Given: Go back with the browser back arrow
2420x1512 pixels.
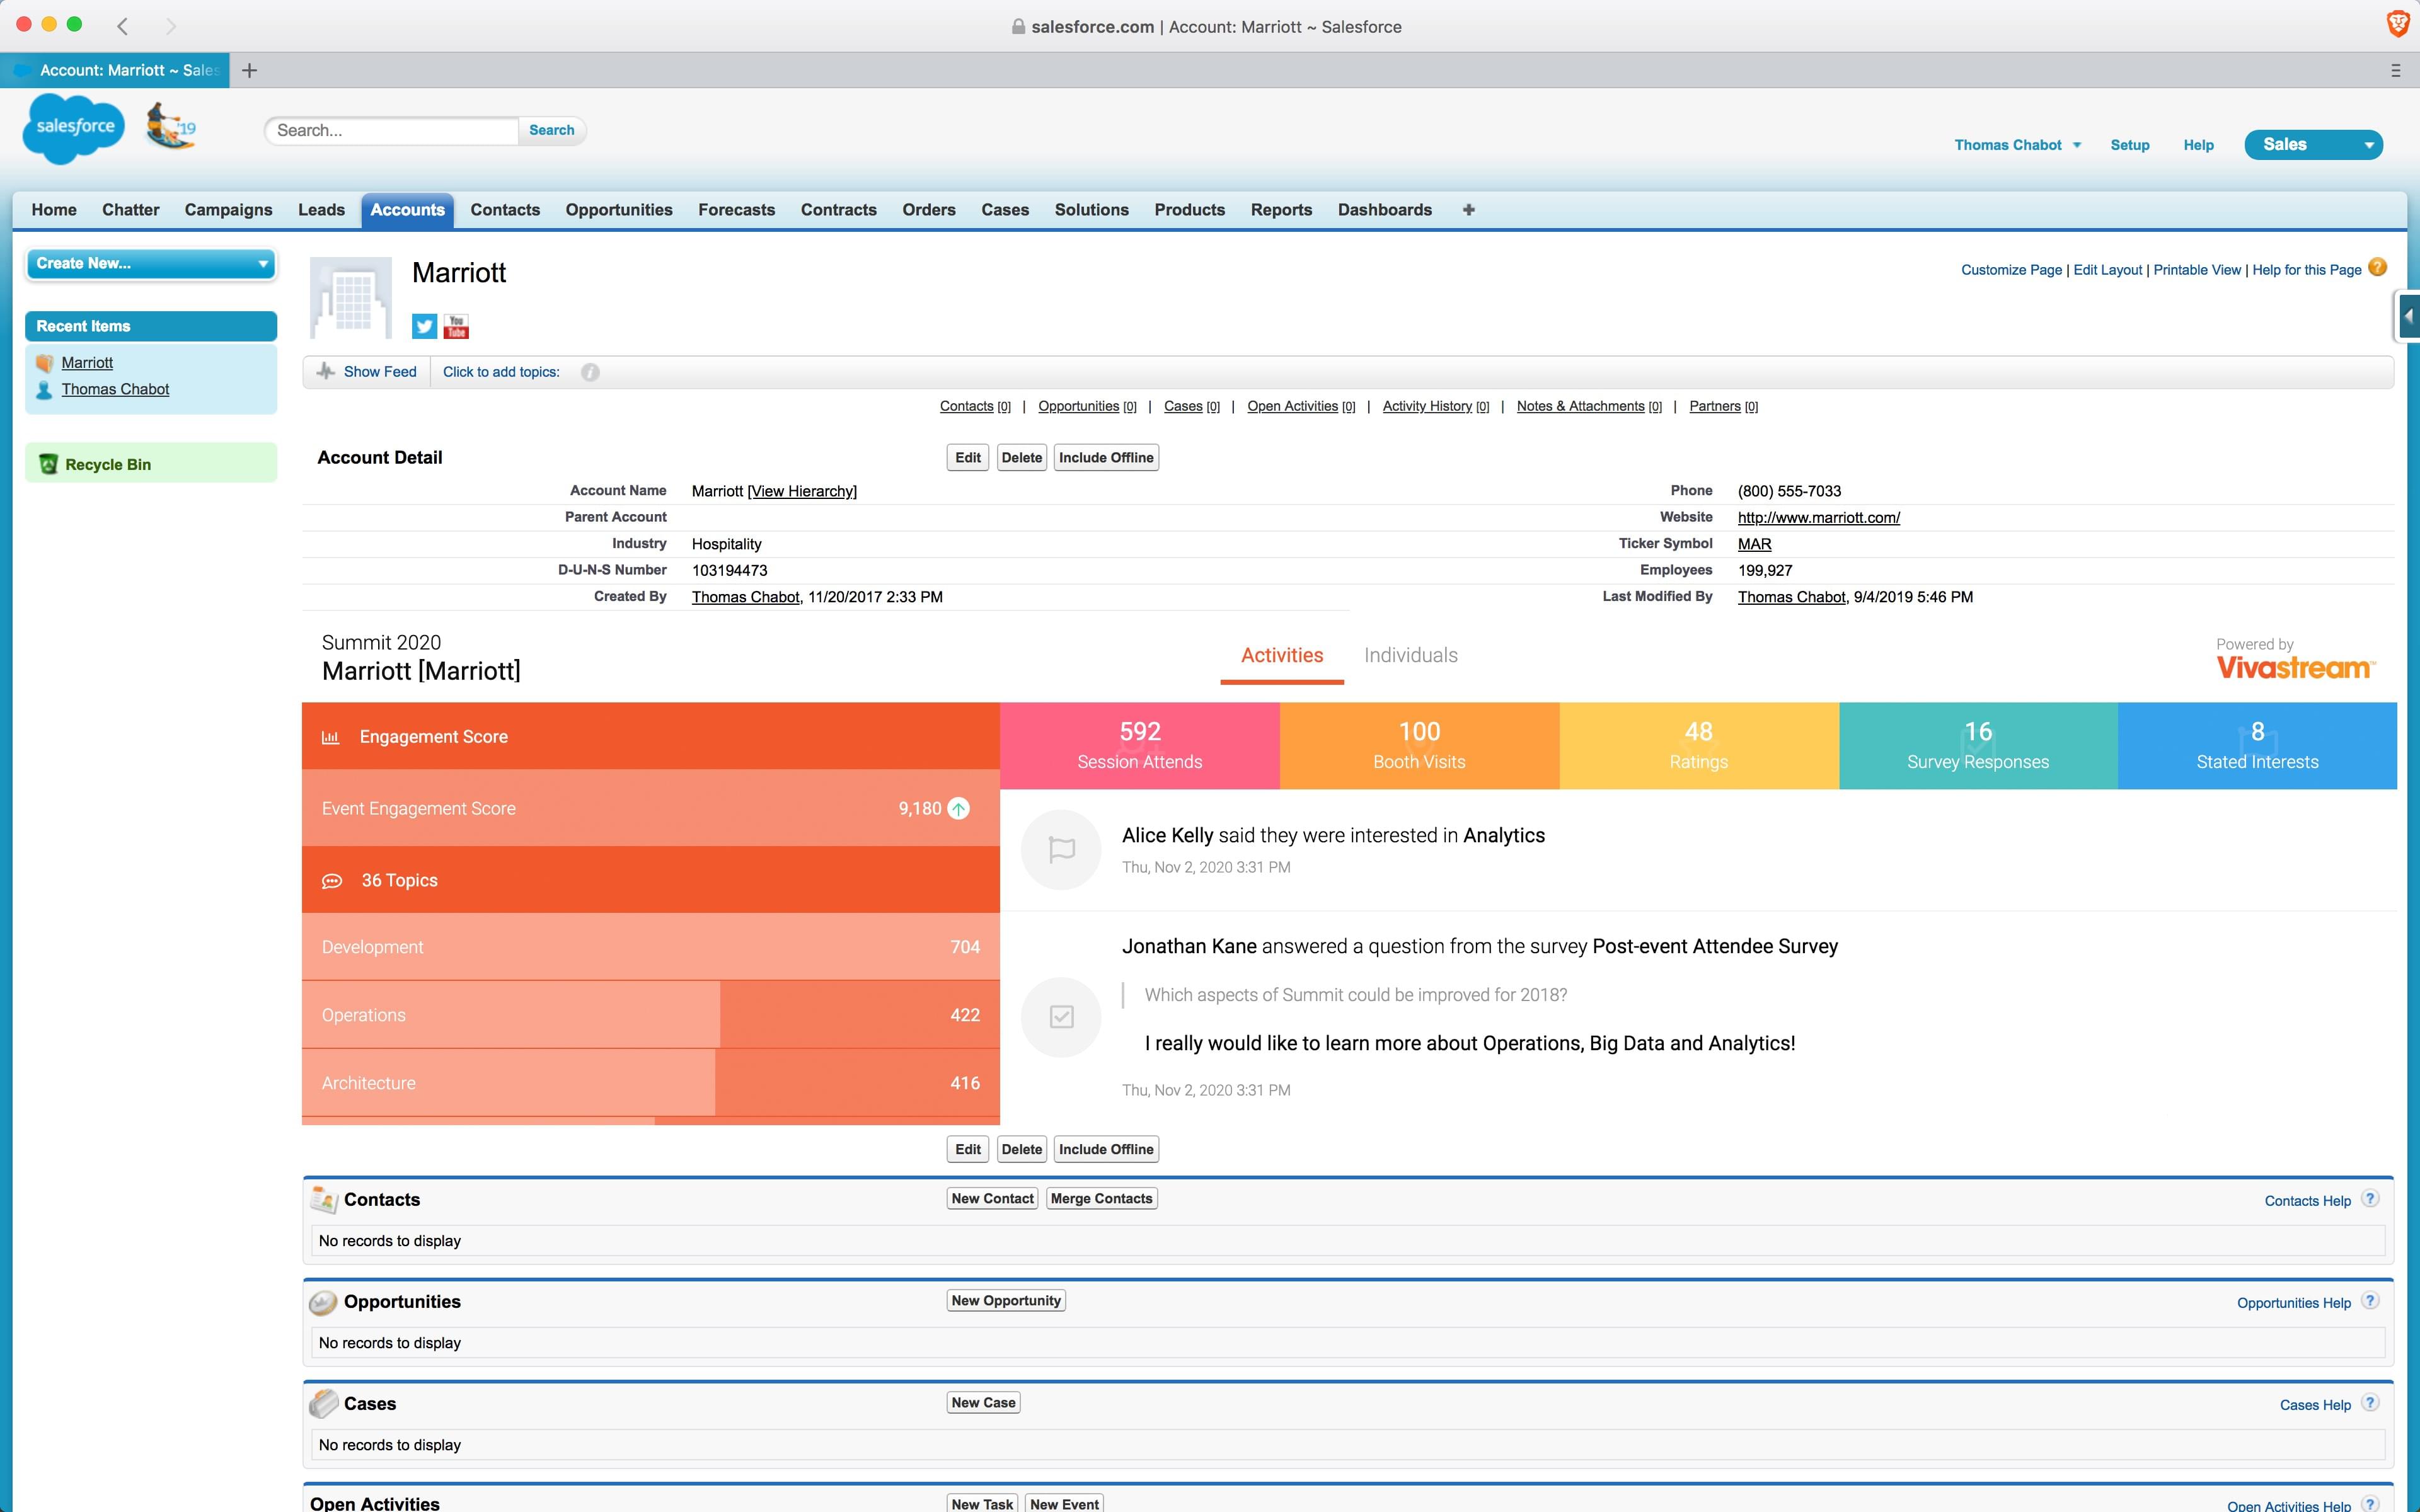Looking at the screenshot, I should [x=123, y=26].
